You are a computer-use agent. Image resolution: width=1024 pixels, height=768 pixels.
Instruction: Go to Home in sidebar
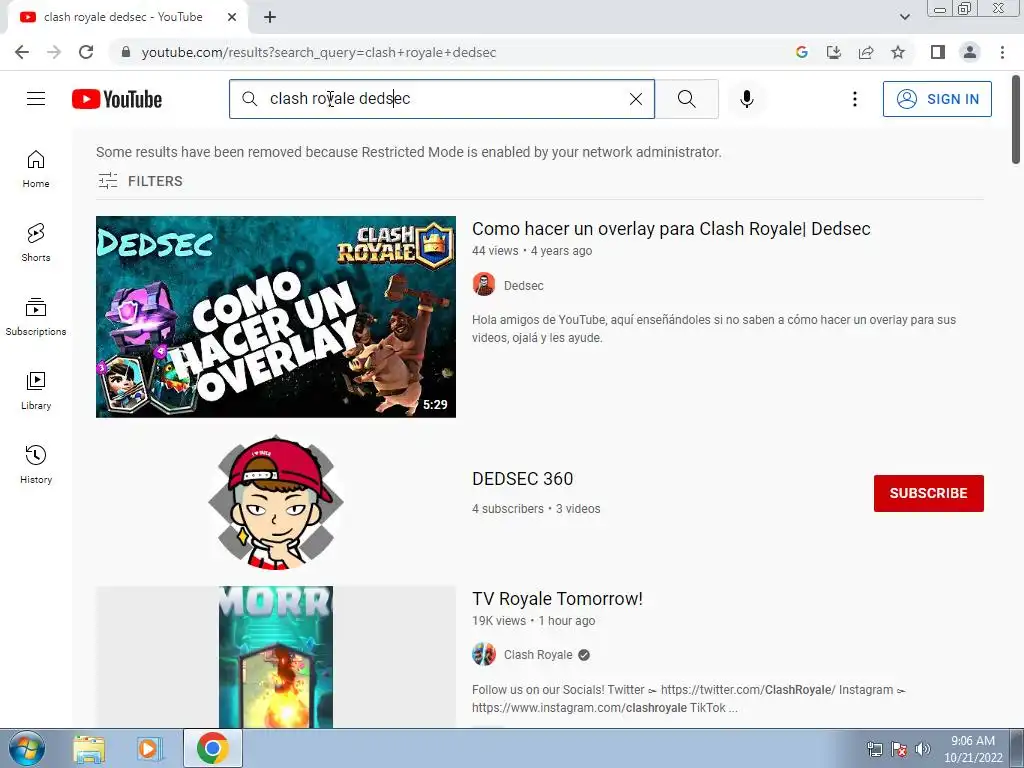click(36, 169)
